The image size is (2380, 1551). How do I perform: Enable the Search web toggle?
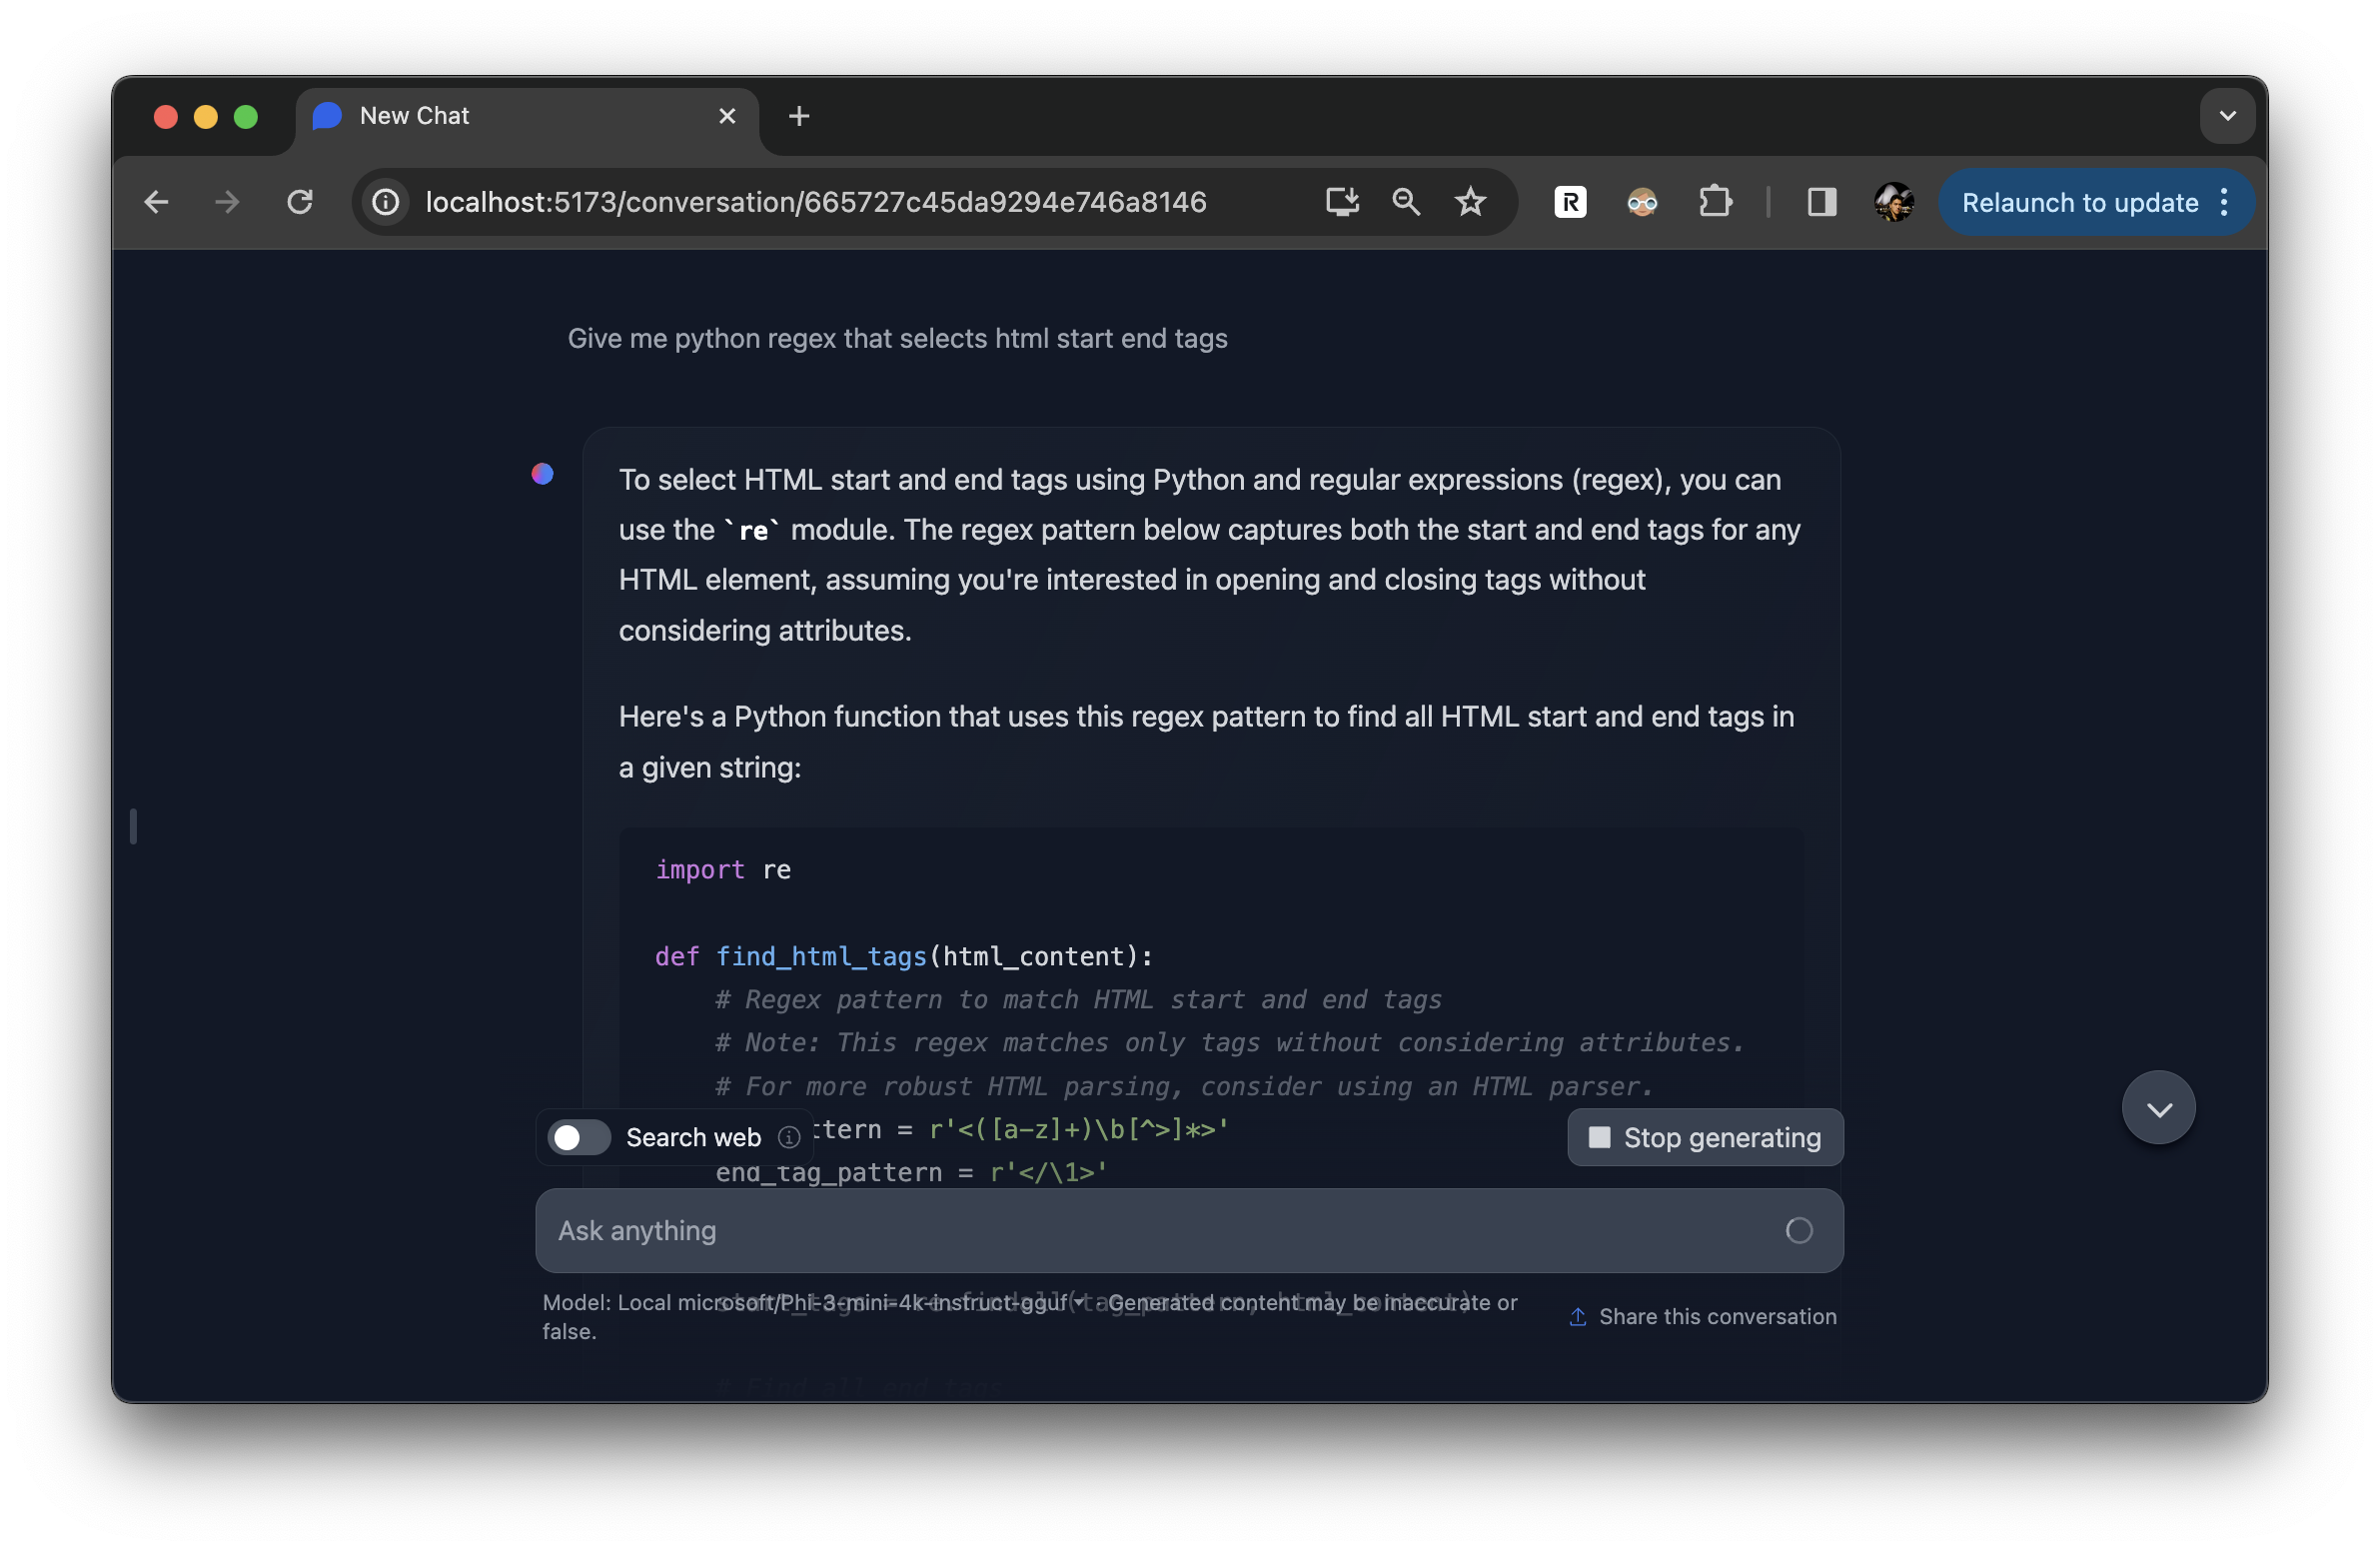click(x=579, y=1137)
